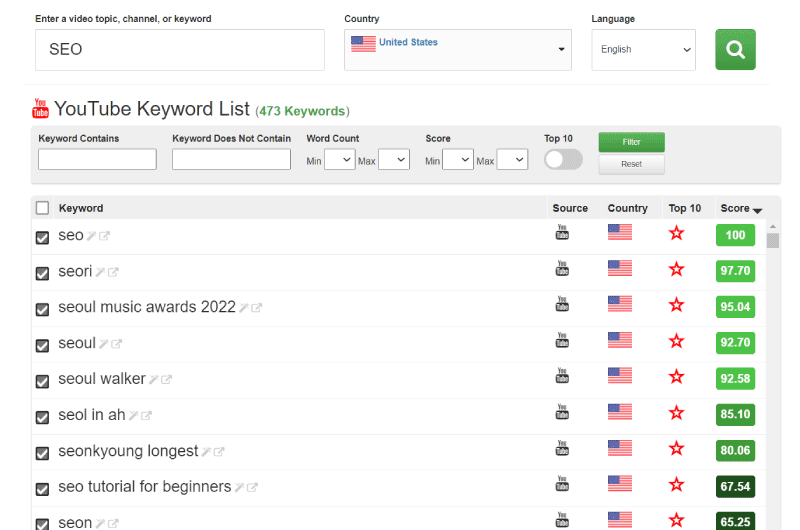800x530 pixels.
Task: Open the Score Max dropdown
Action: click(512, 160)
